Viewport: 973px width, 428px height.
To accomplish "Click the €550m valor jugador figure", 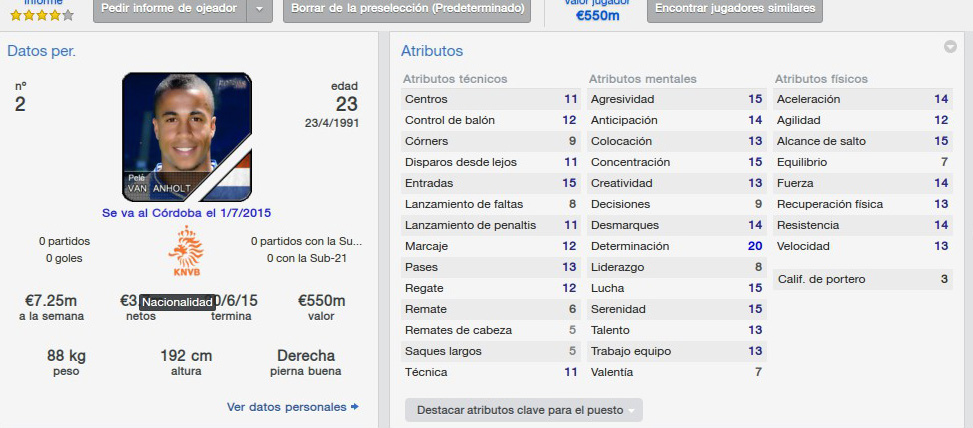I will pyautogui.click(x=598, y=16).
